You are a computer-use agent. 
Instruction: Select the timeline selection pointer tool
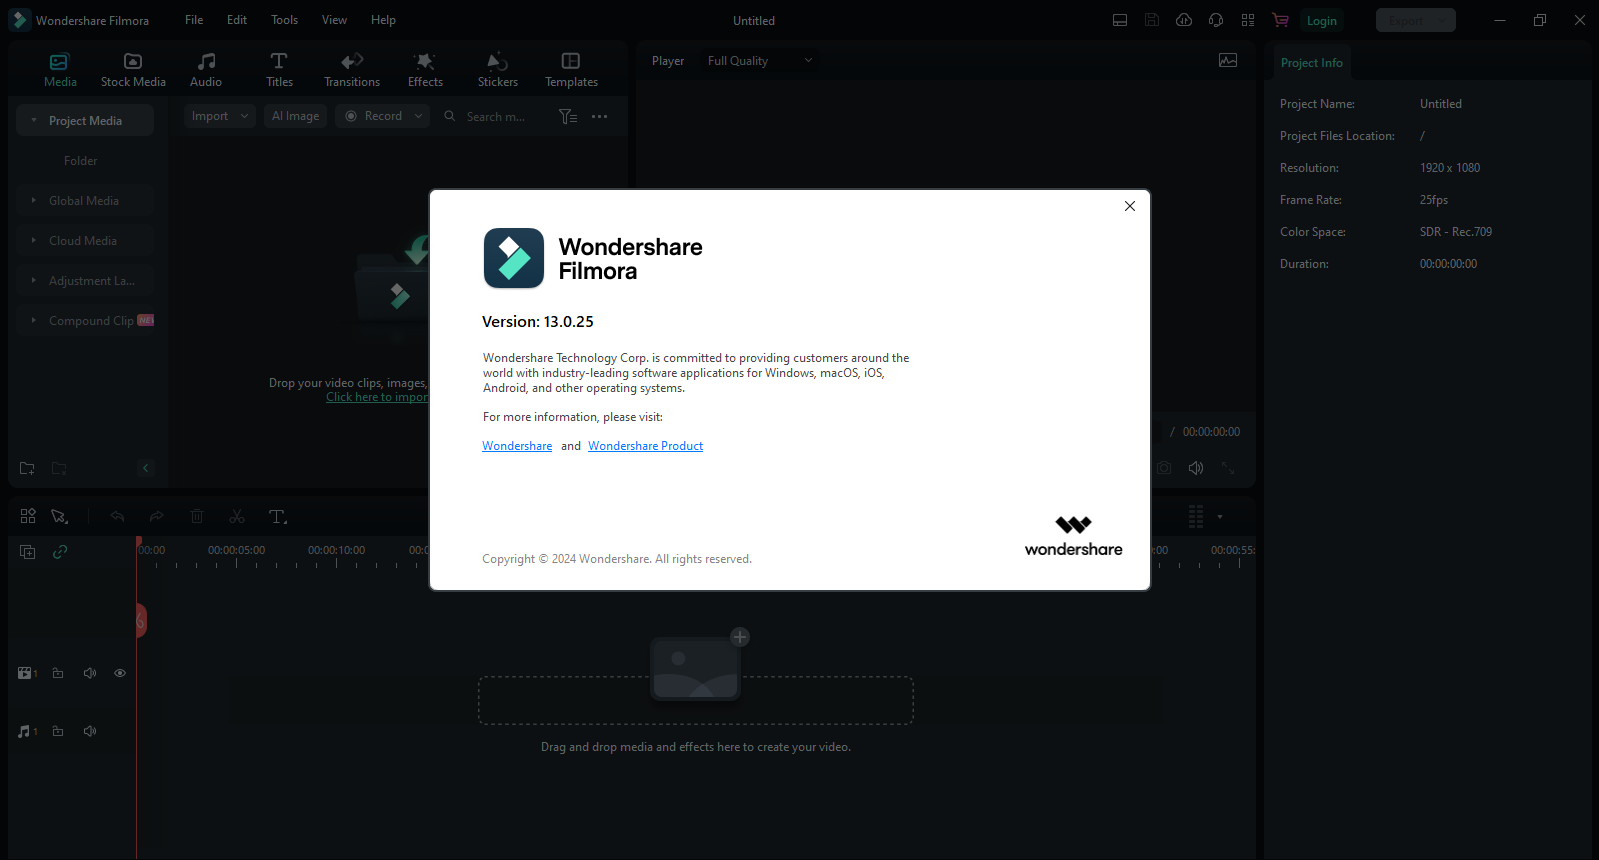[60, 516]
